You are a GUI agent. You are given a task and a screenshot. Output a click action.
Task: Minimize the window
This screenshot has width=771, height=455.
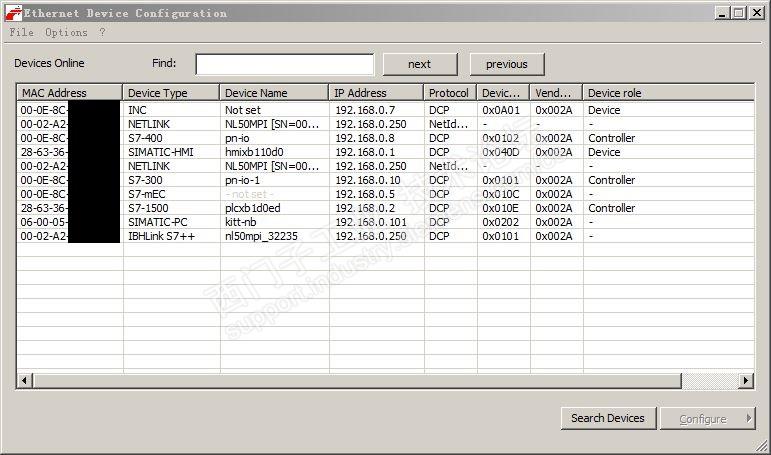(x=721, y=13)
